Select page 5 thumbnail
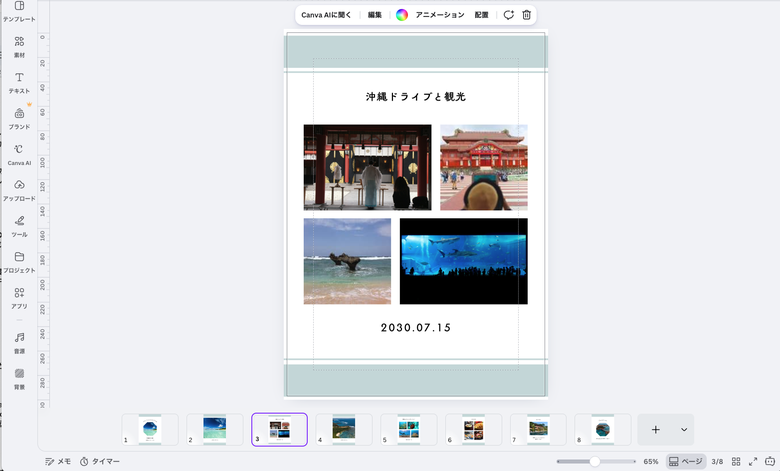The image size is (780, 471). pos(408,429)
